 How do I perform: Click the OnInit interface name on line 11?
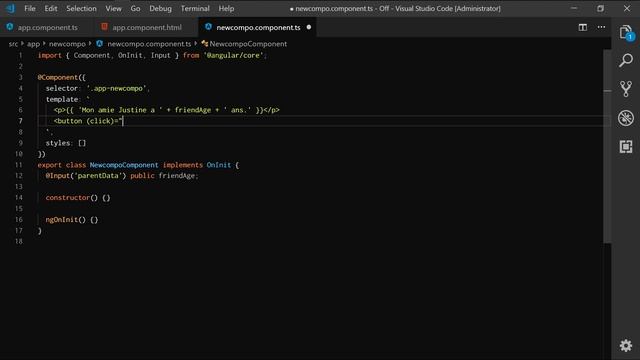pos(219,165)
